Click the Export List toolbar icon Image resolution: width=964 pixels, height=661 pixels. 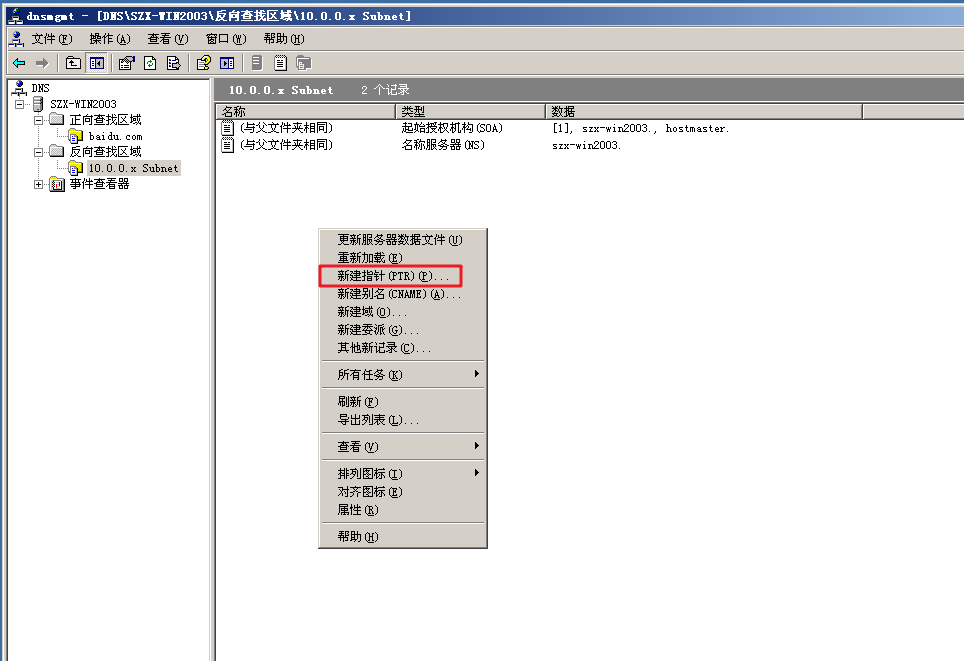click(x=173, y=63)
